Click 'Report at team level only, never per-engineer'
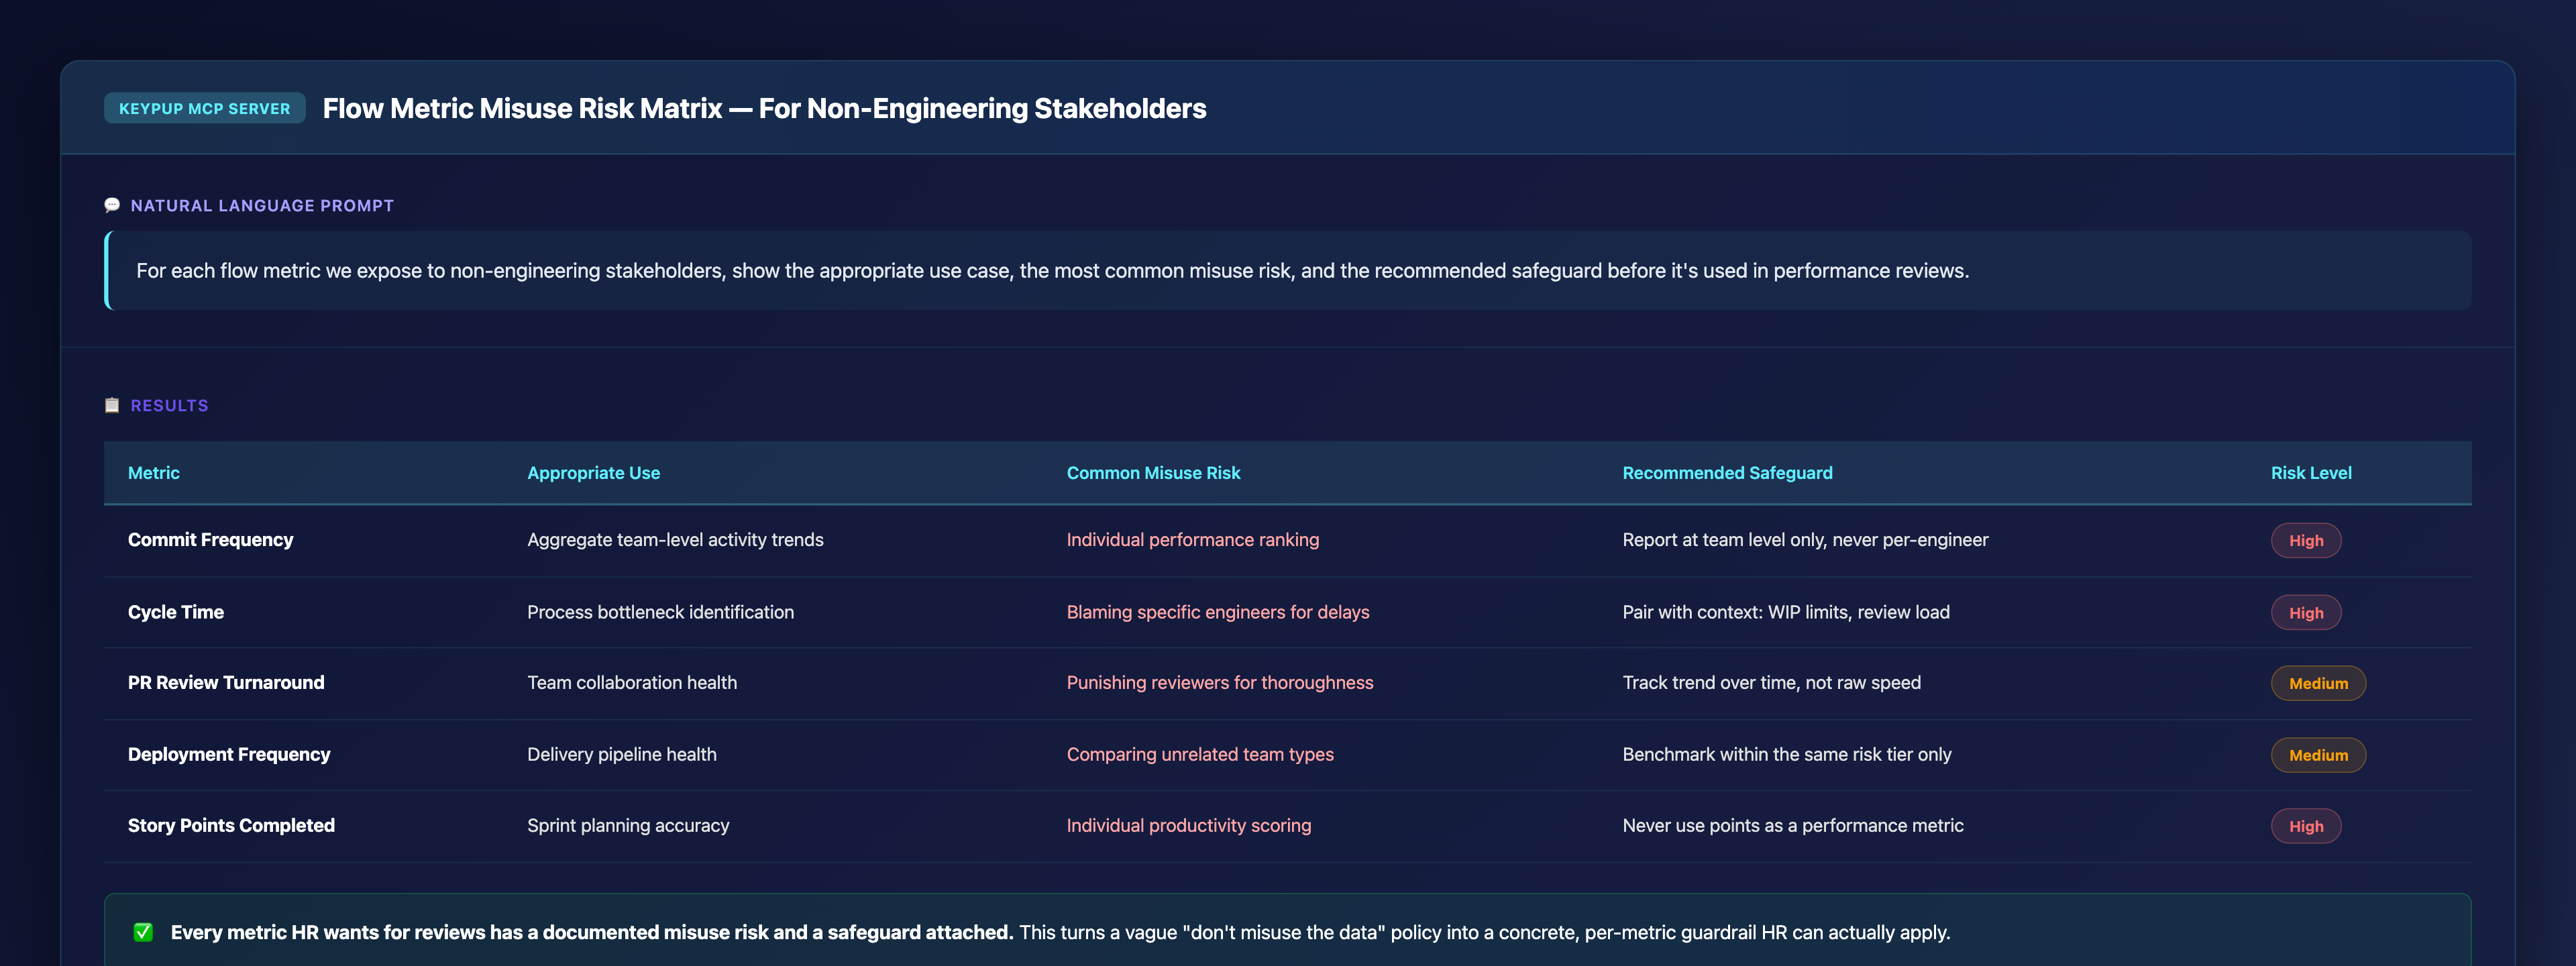Screen dimensions: 2576x966 point(1805,540)
